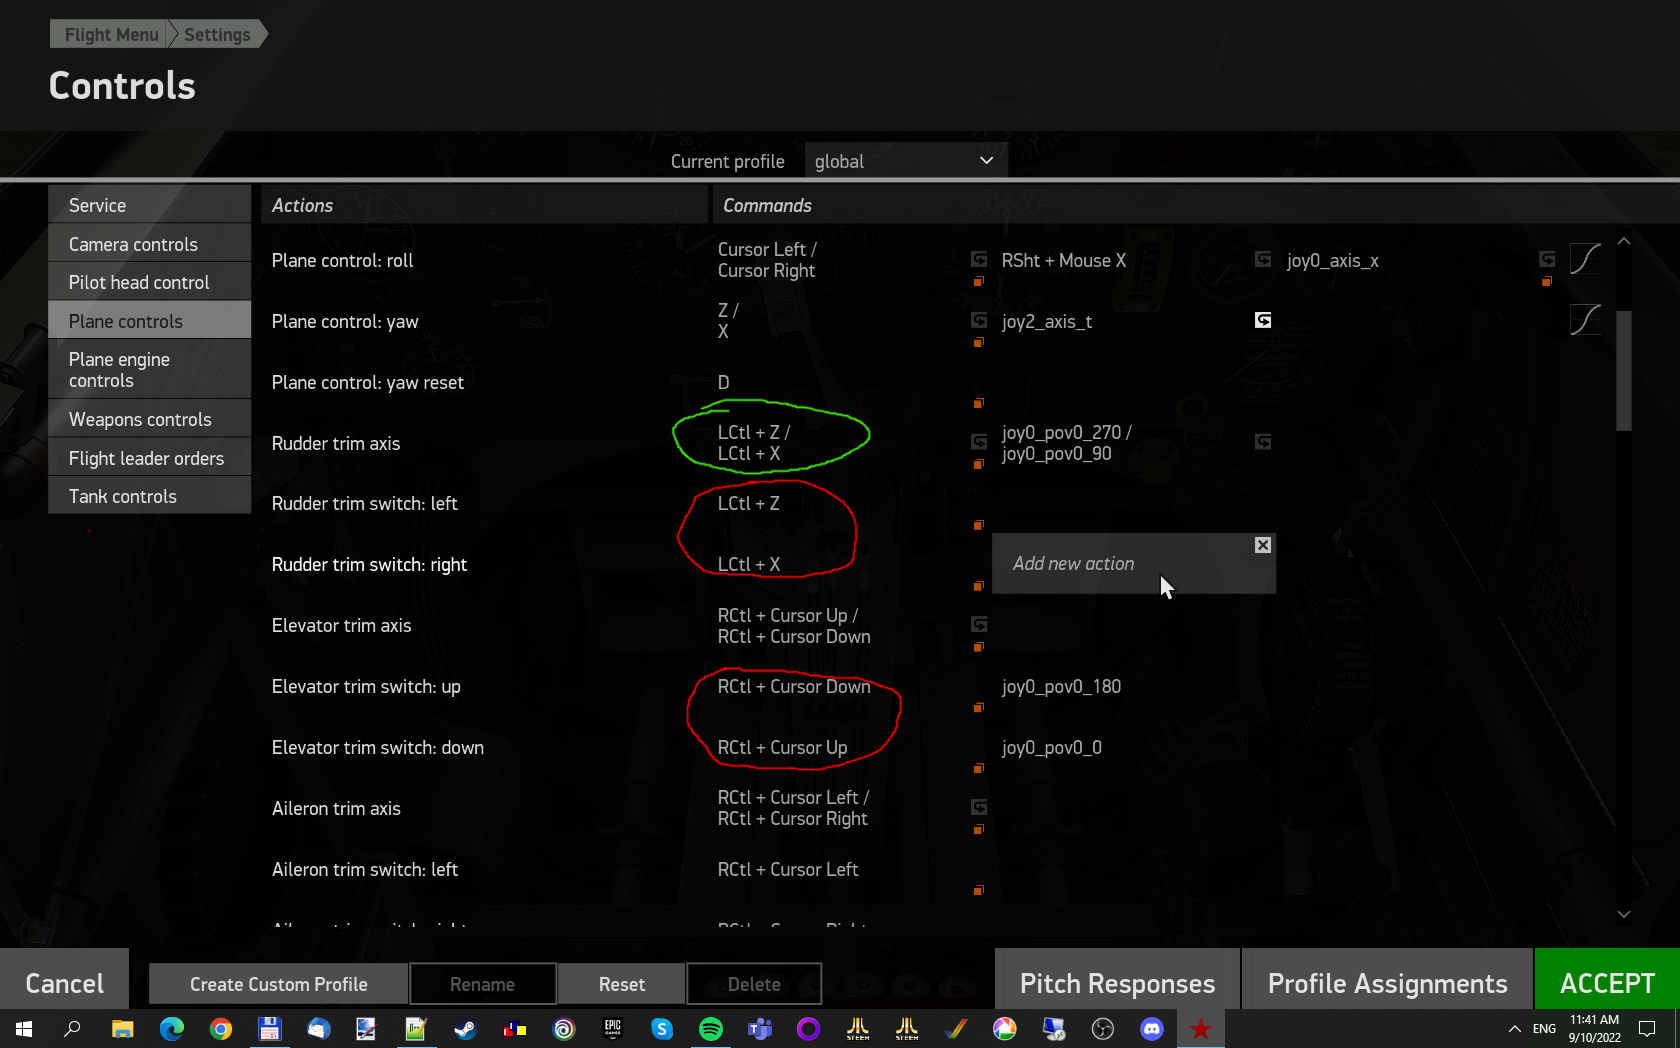Viewport: 1680px width, 1048px height.
Task: Open Epic Games Launcher from the taskbar
Action: click(x=613, y=1029)
